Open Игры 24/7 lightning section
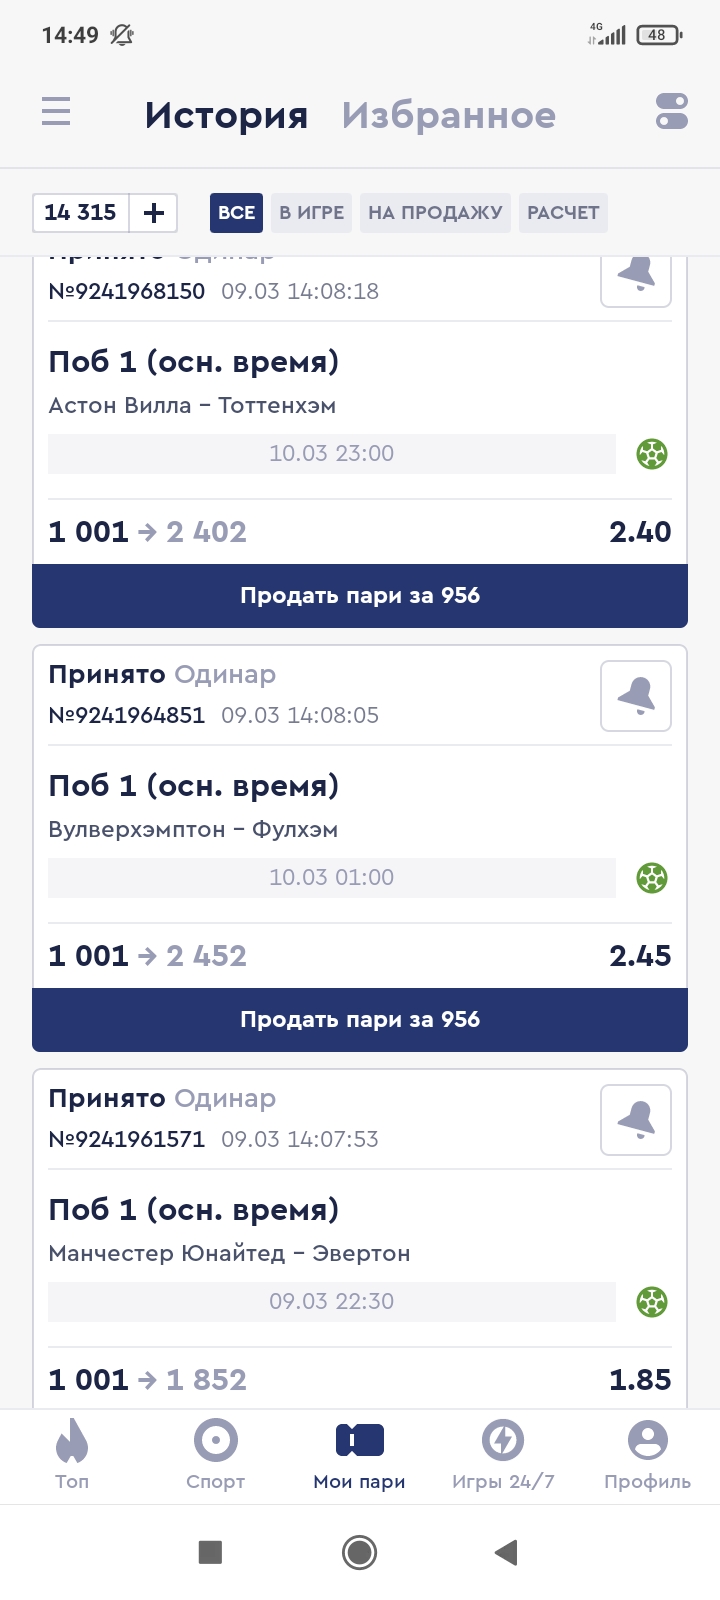The width and height of the screenshot is (720, 1600). pyautogui.click(x=503, y=1455)
